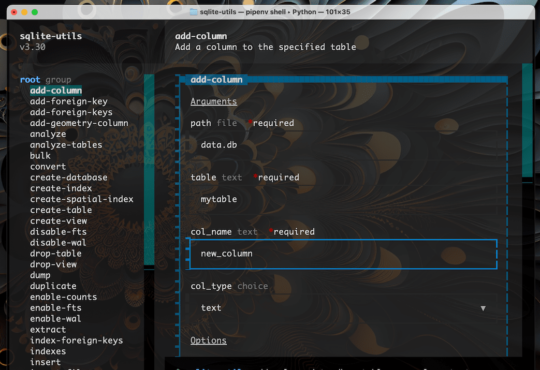Click the root group node
This screenshot has height=370, width=540.
pos(45,80)
